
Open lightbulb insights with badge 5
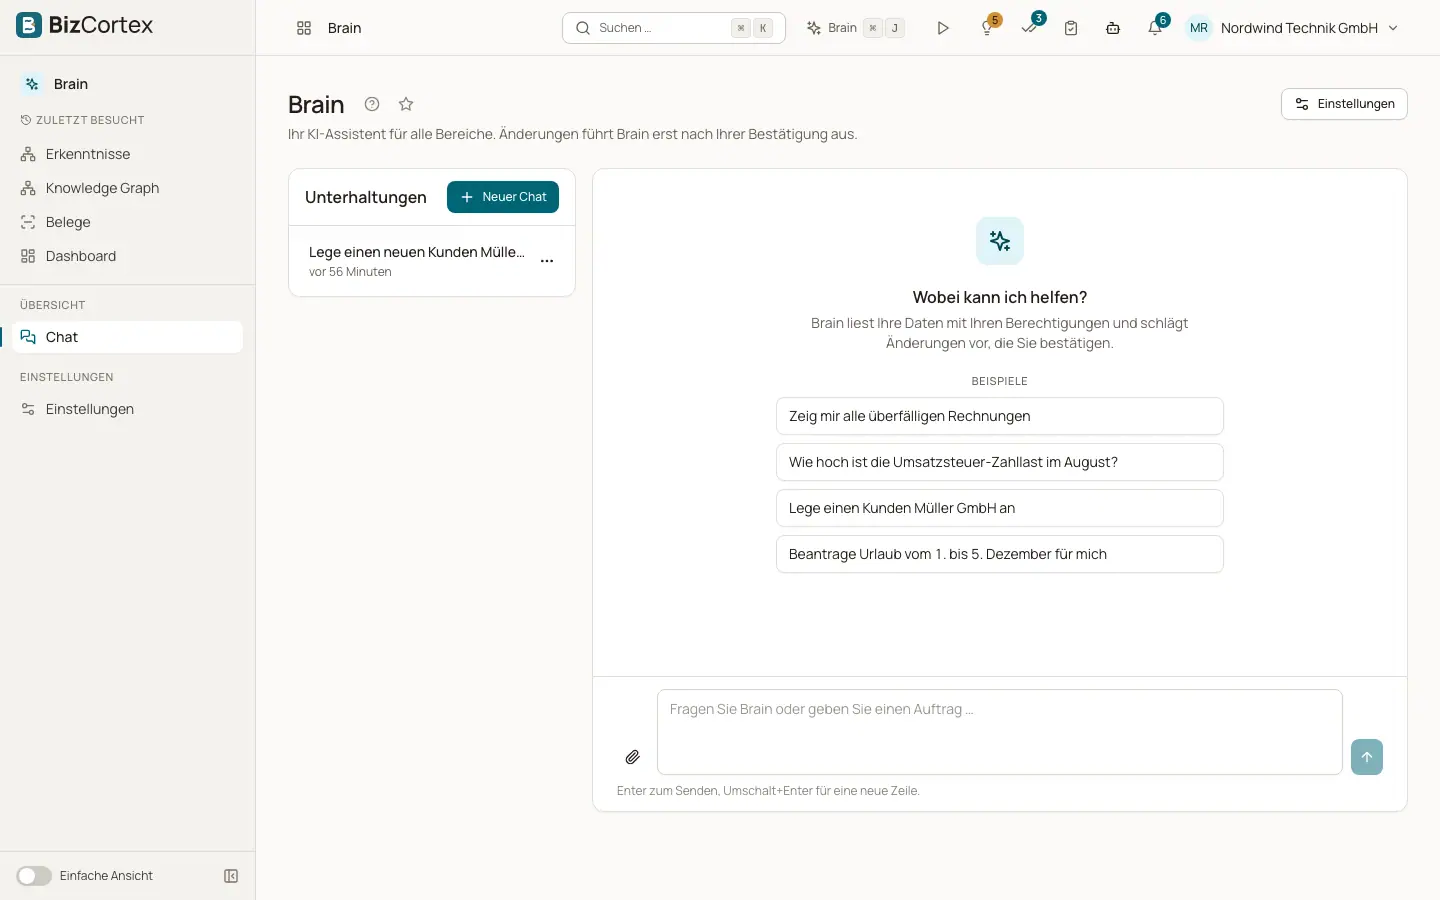point(987,28)
